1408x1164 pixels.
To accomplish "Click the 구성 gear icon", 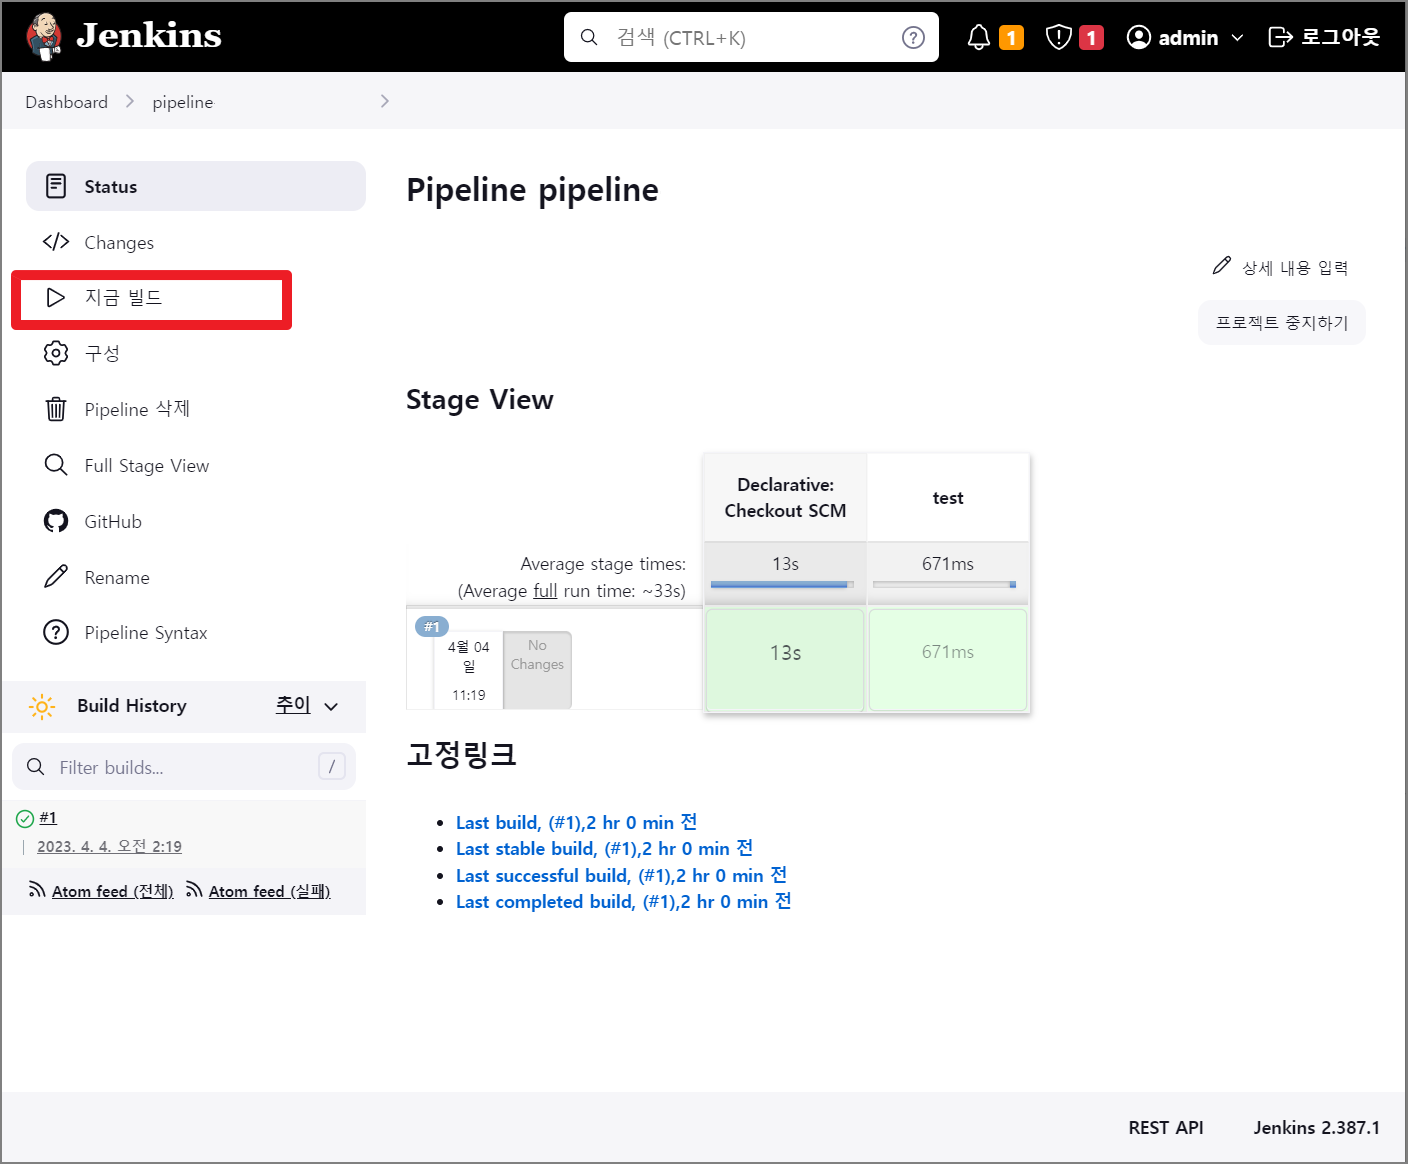I will click(56, 353).
